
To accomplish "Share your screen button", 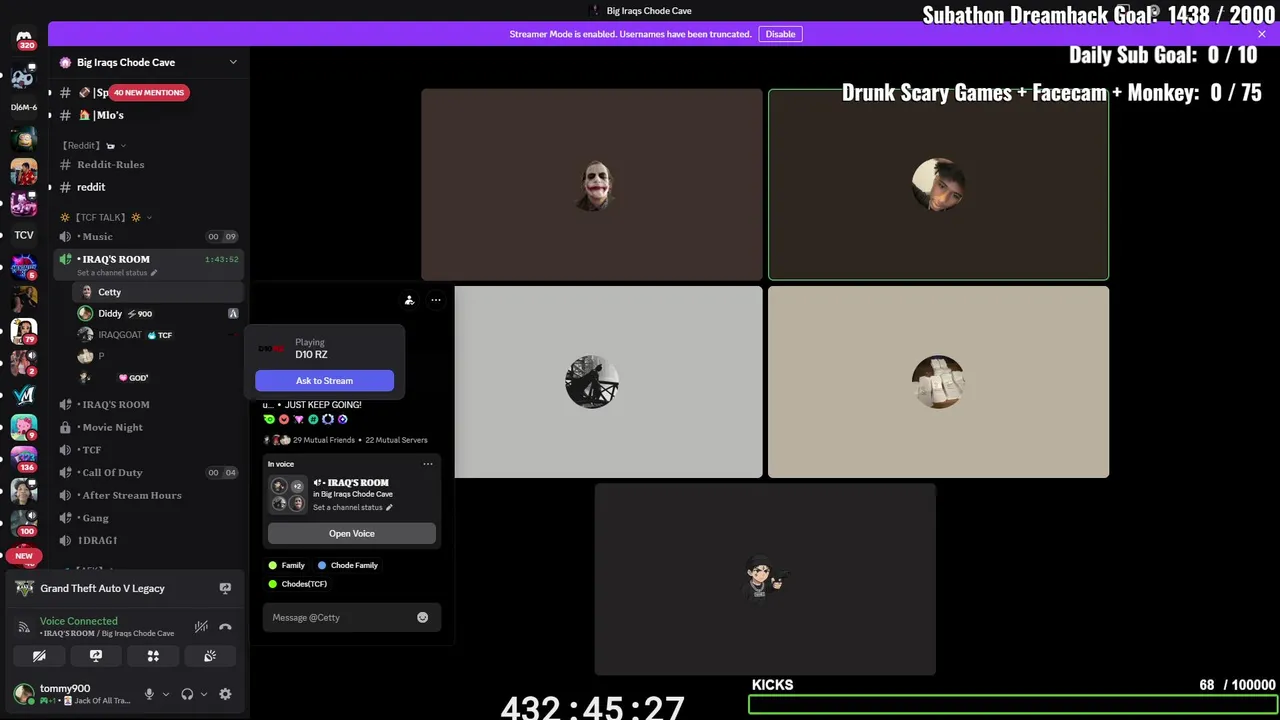I will 96,656.
